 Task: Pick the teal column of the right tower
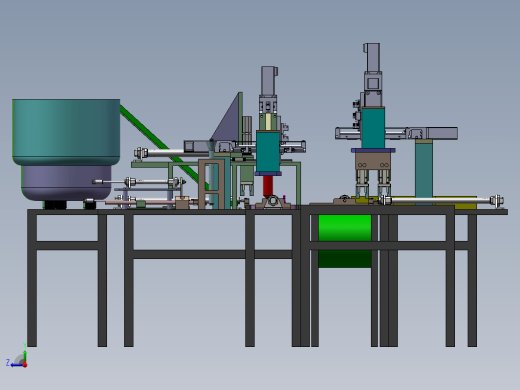[x=373, y=128]
